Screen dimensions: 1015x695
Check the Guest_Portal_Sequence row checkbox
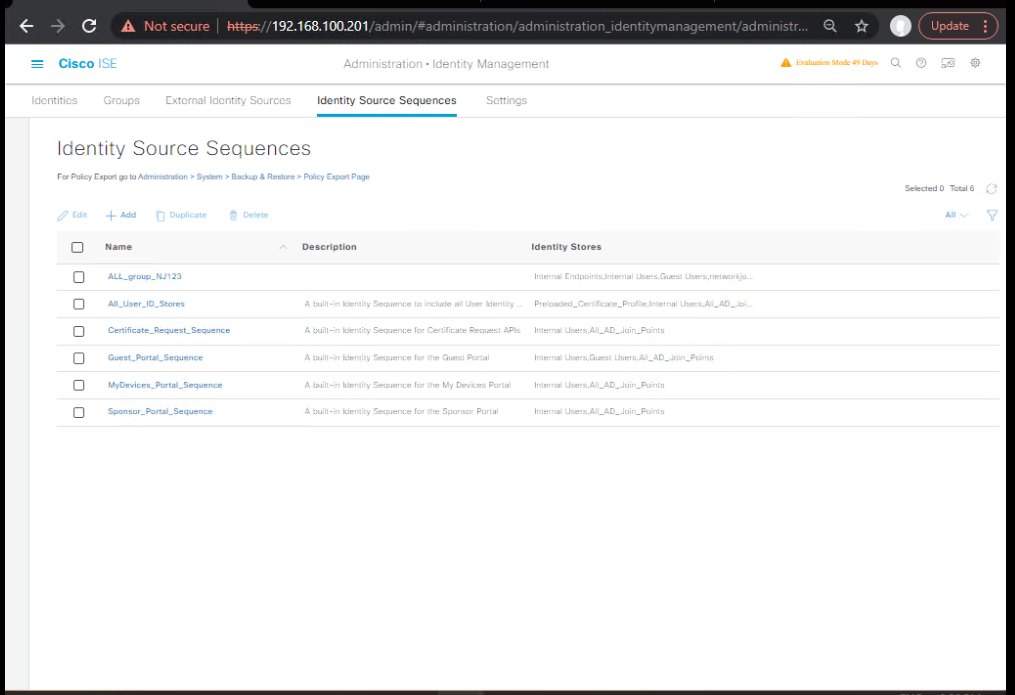click(78, 359)
